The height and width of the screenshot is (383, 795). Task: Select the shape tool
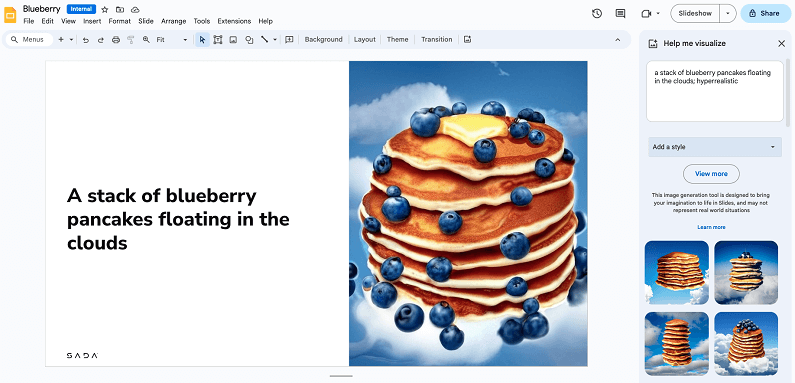point(249,40)
